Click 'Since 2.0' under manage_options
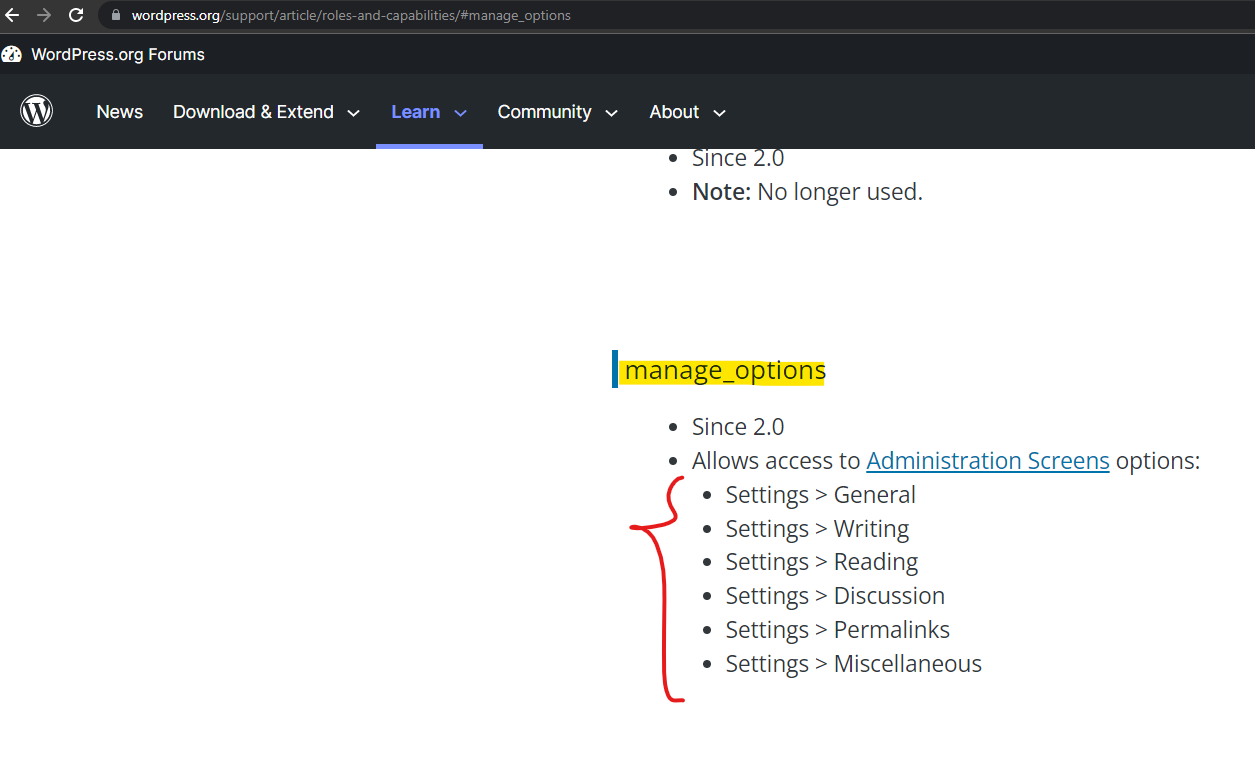Viewport: 1255px width, 764px height. coord(738,427)
